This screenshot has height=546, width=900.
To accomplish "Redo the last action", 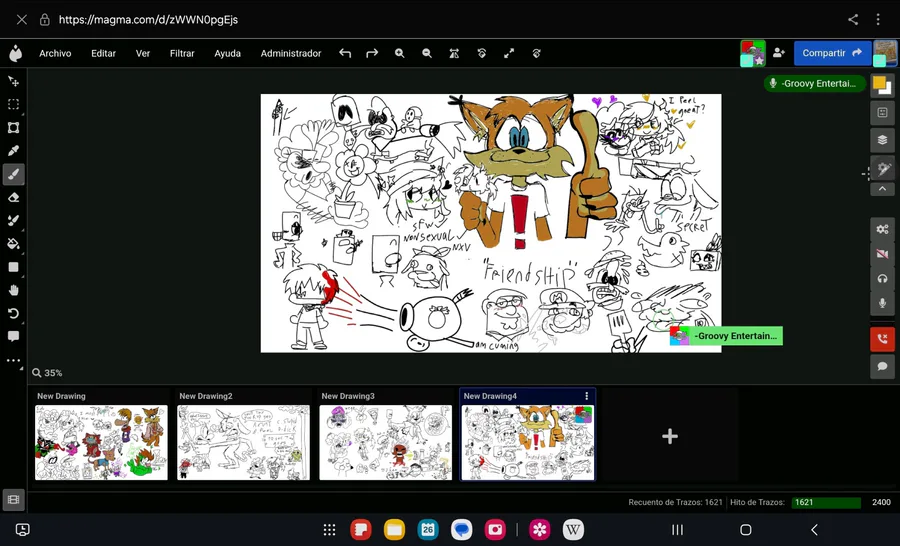I will point(372,53).
